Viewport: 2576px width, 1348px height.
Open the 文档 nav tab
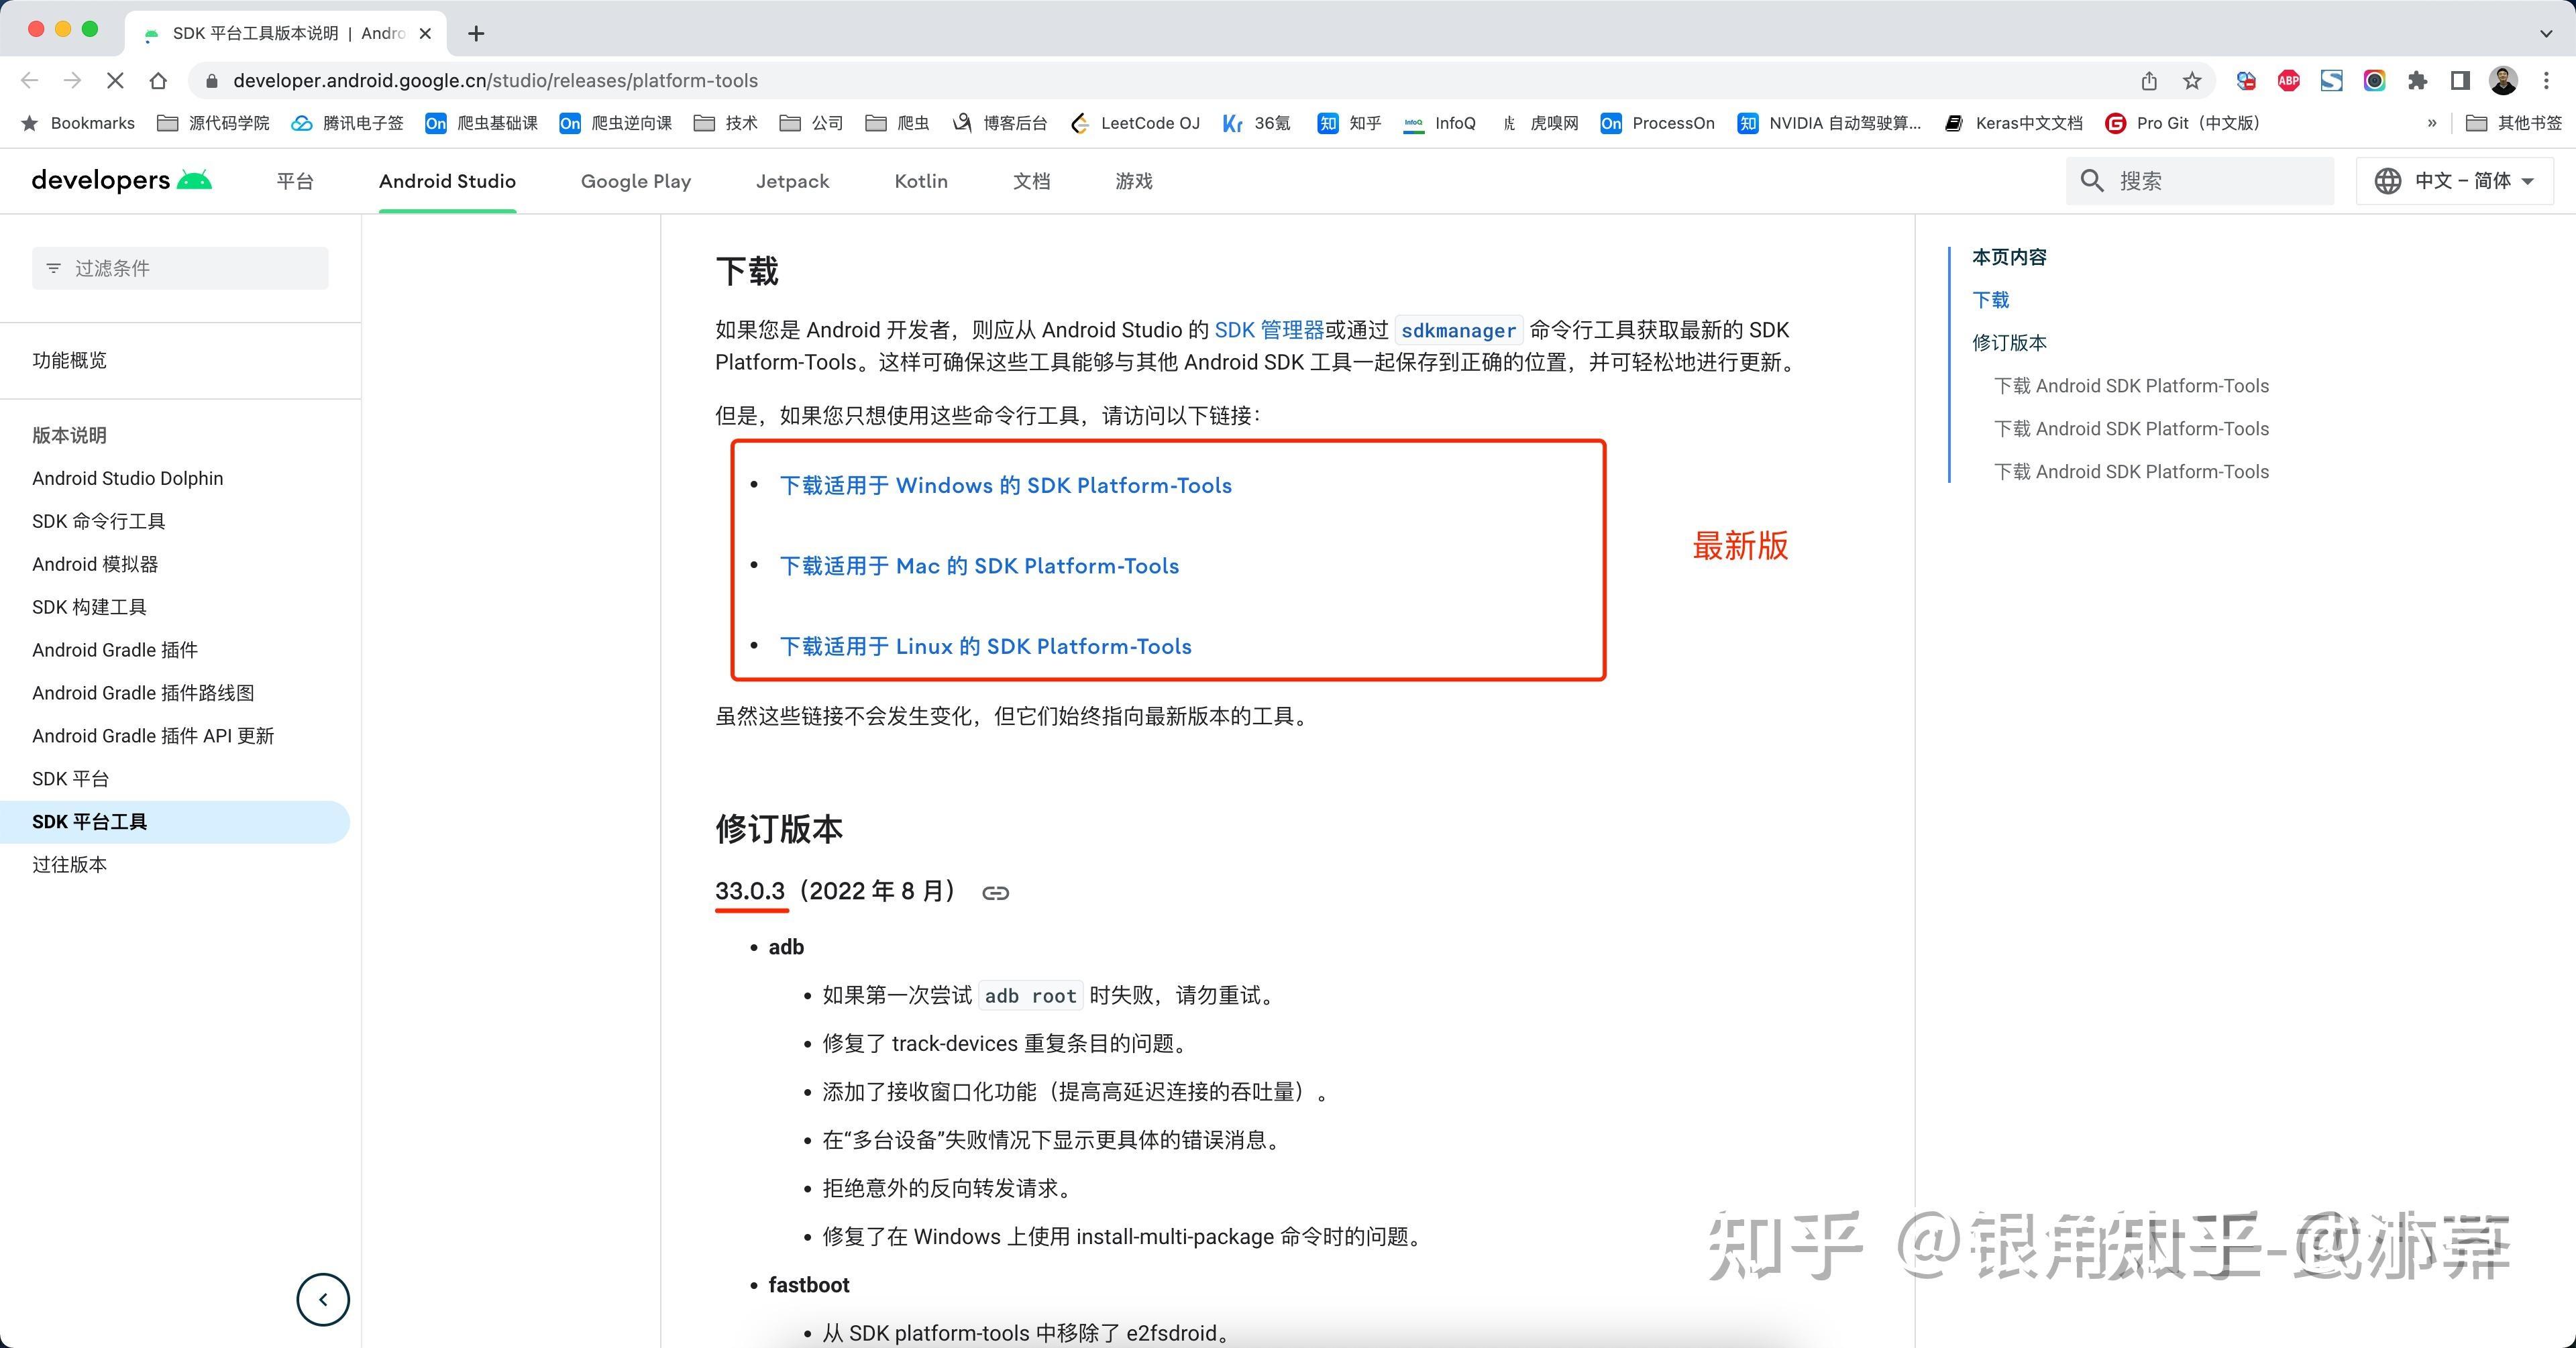[1032, 181]
